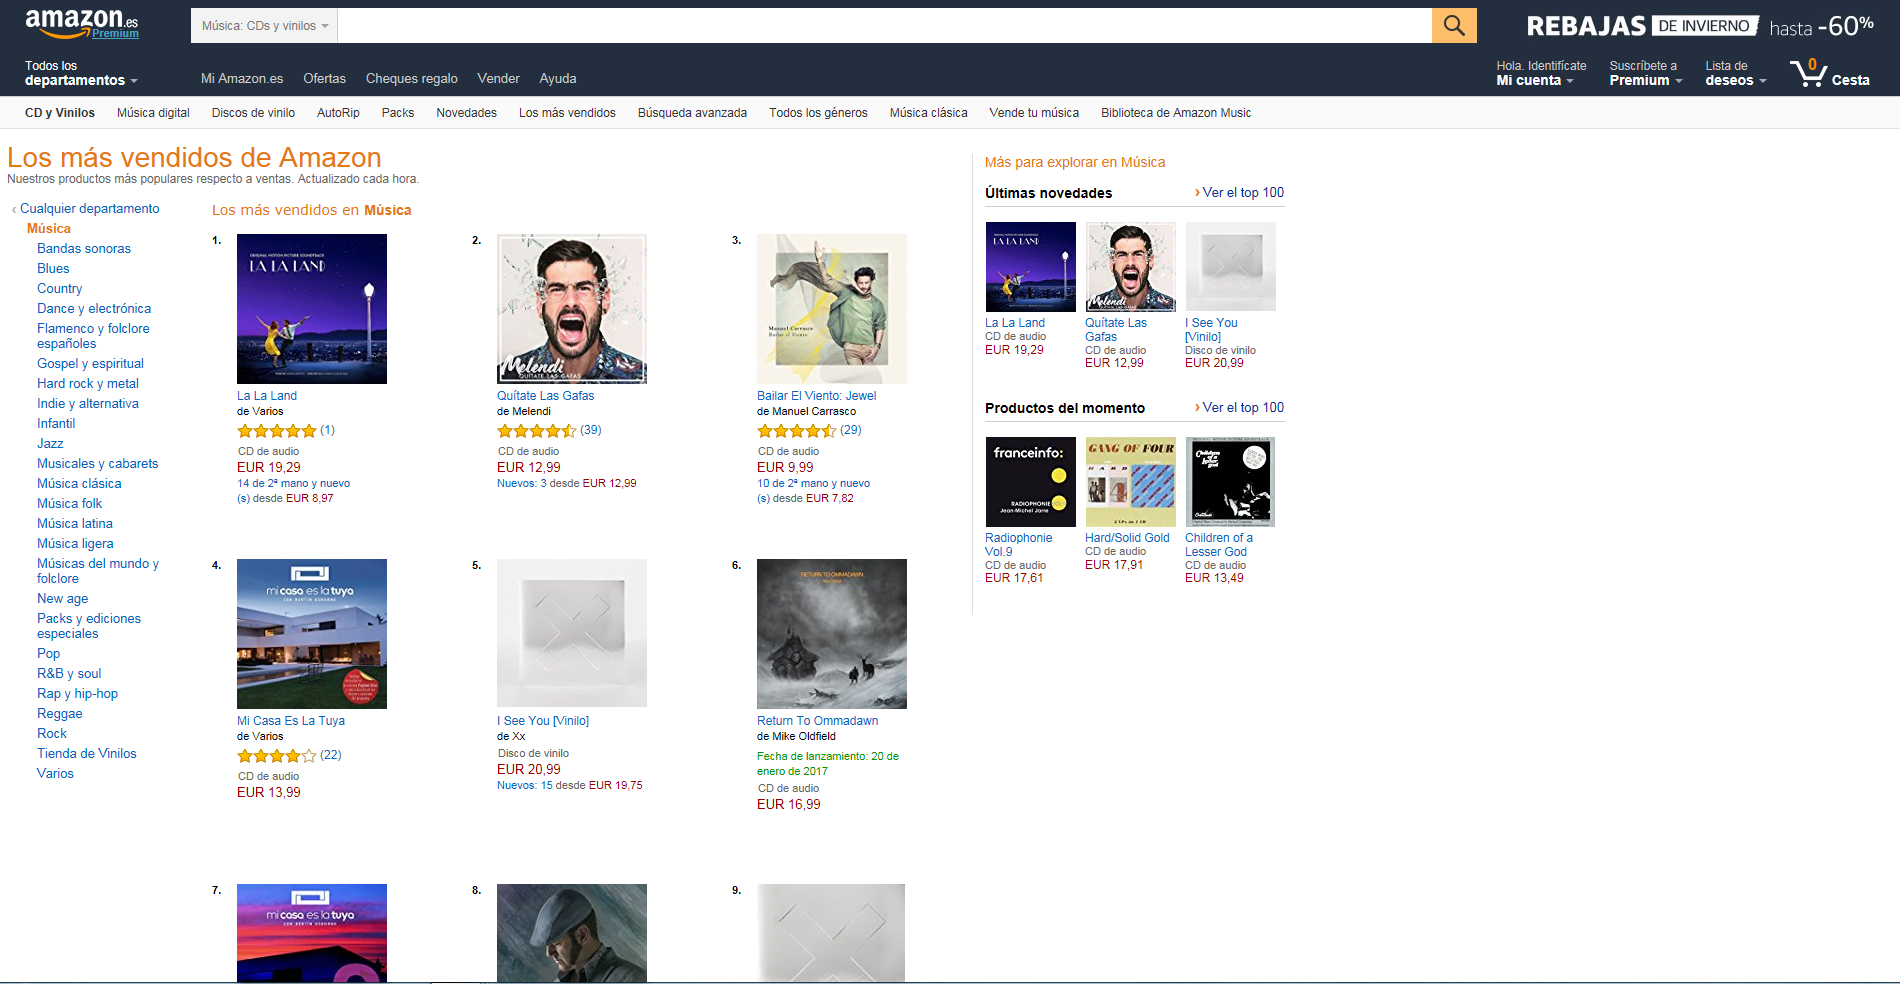1900x984 pixels.
Task: Open the Lista de deseos dropdown
Action: coord(1735,73)
